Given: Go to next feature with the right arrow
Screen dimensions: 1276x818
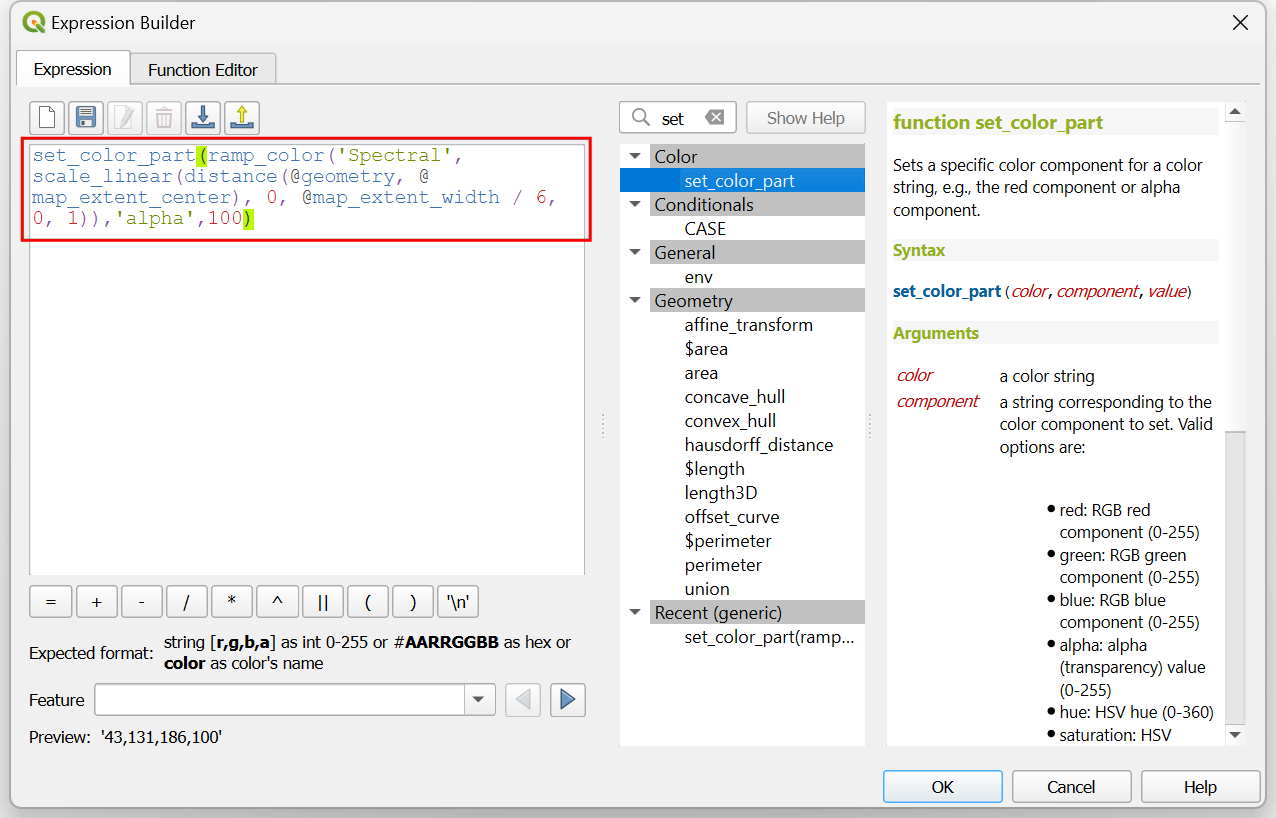Looking at the screenshot, I should pyautogui.click(x=567, y=700).
